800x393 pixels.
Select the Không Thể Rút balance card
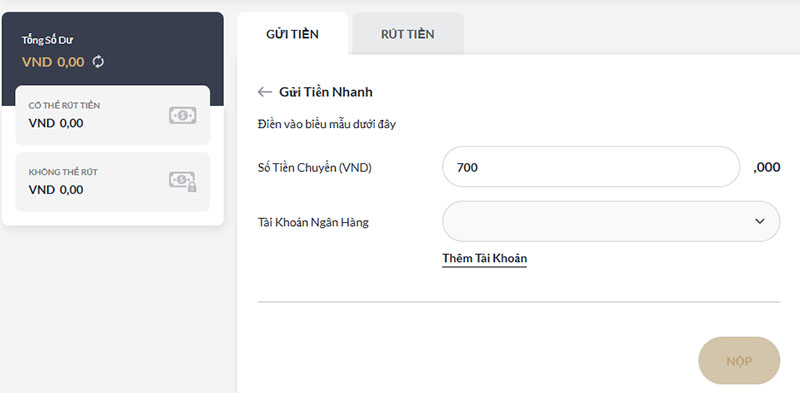click(x=112, y=182)
